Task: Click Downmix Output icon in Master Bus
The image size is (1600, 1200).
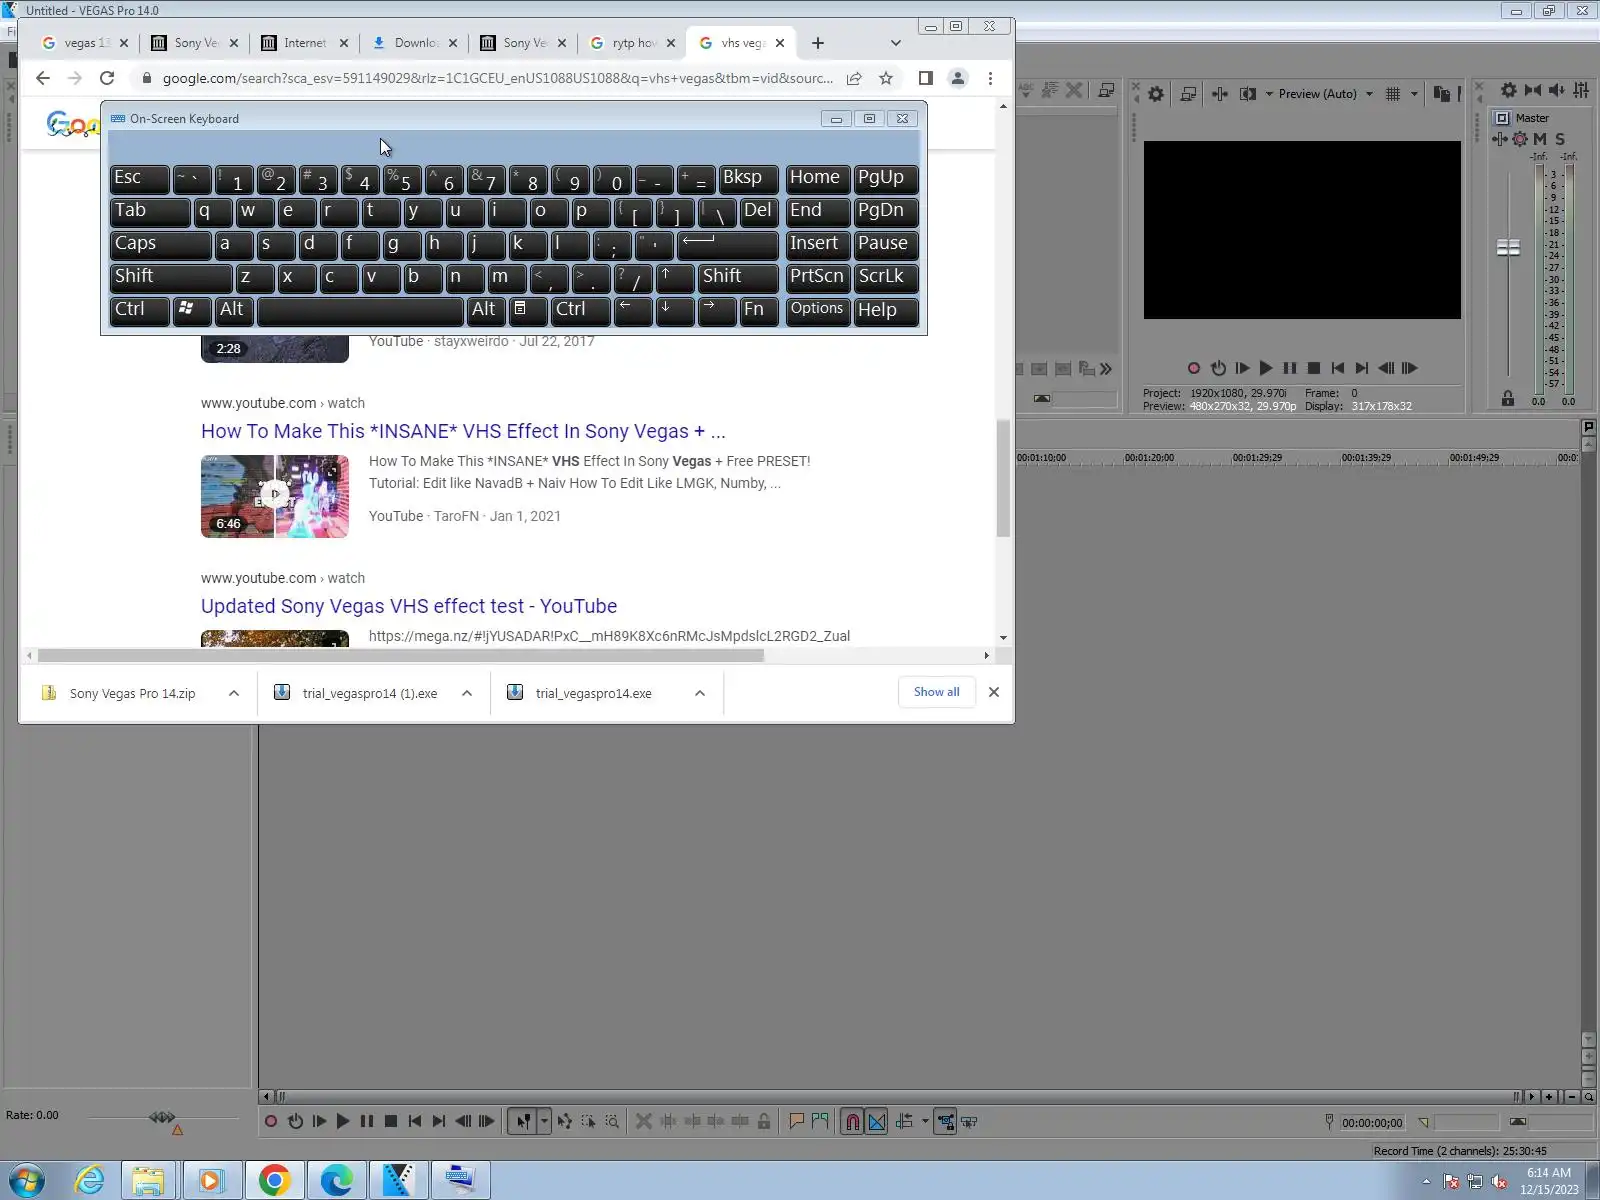Action: (1533, 90)
